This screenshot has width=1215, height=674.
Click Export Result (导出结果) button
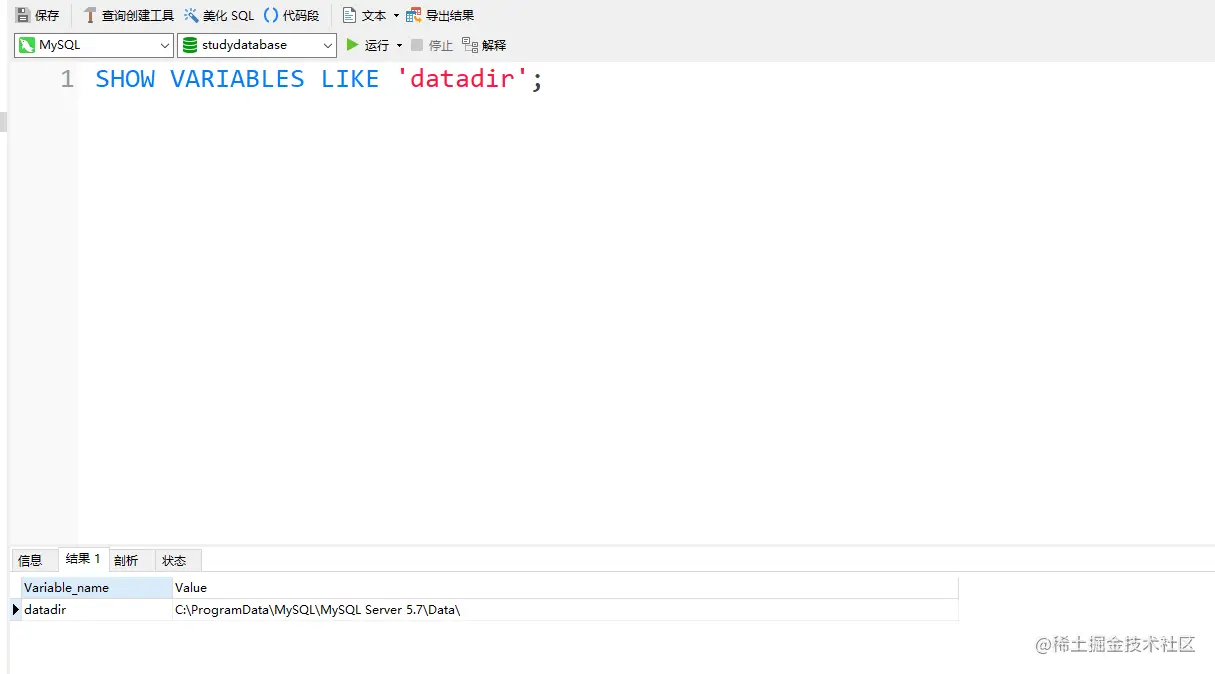coord(440,15)
